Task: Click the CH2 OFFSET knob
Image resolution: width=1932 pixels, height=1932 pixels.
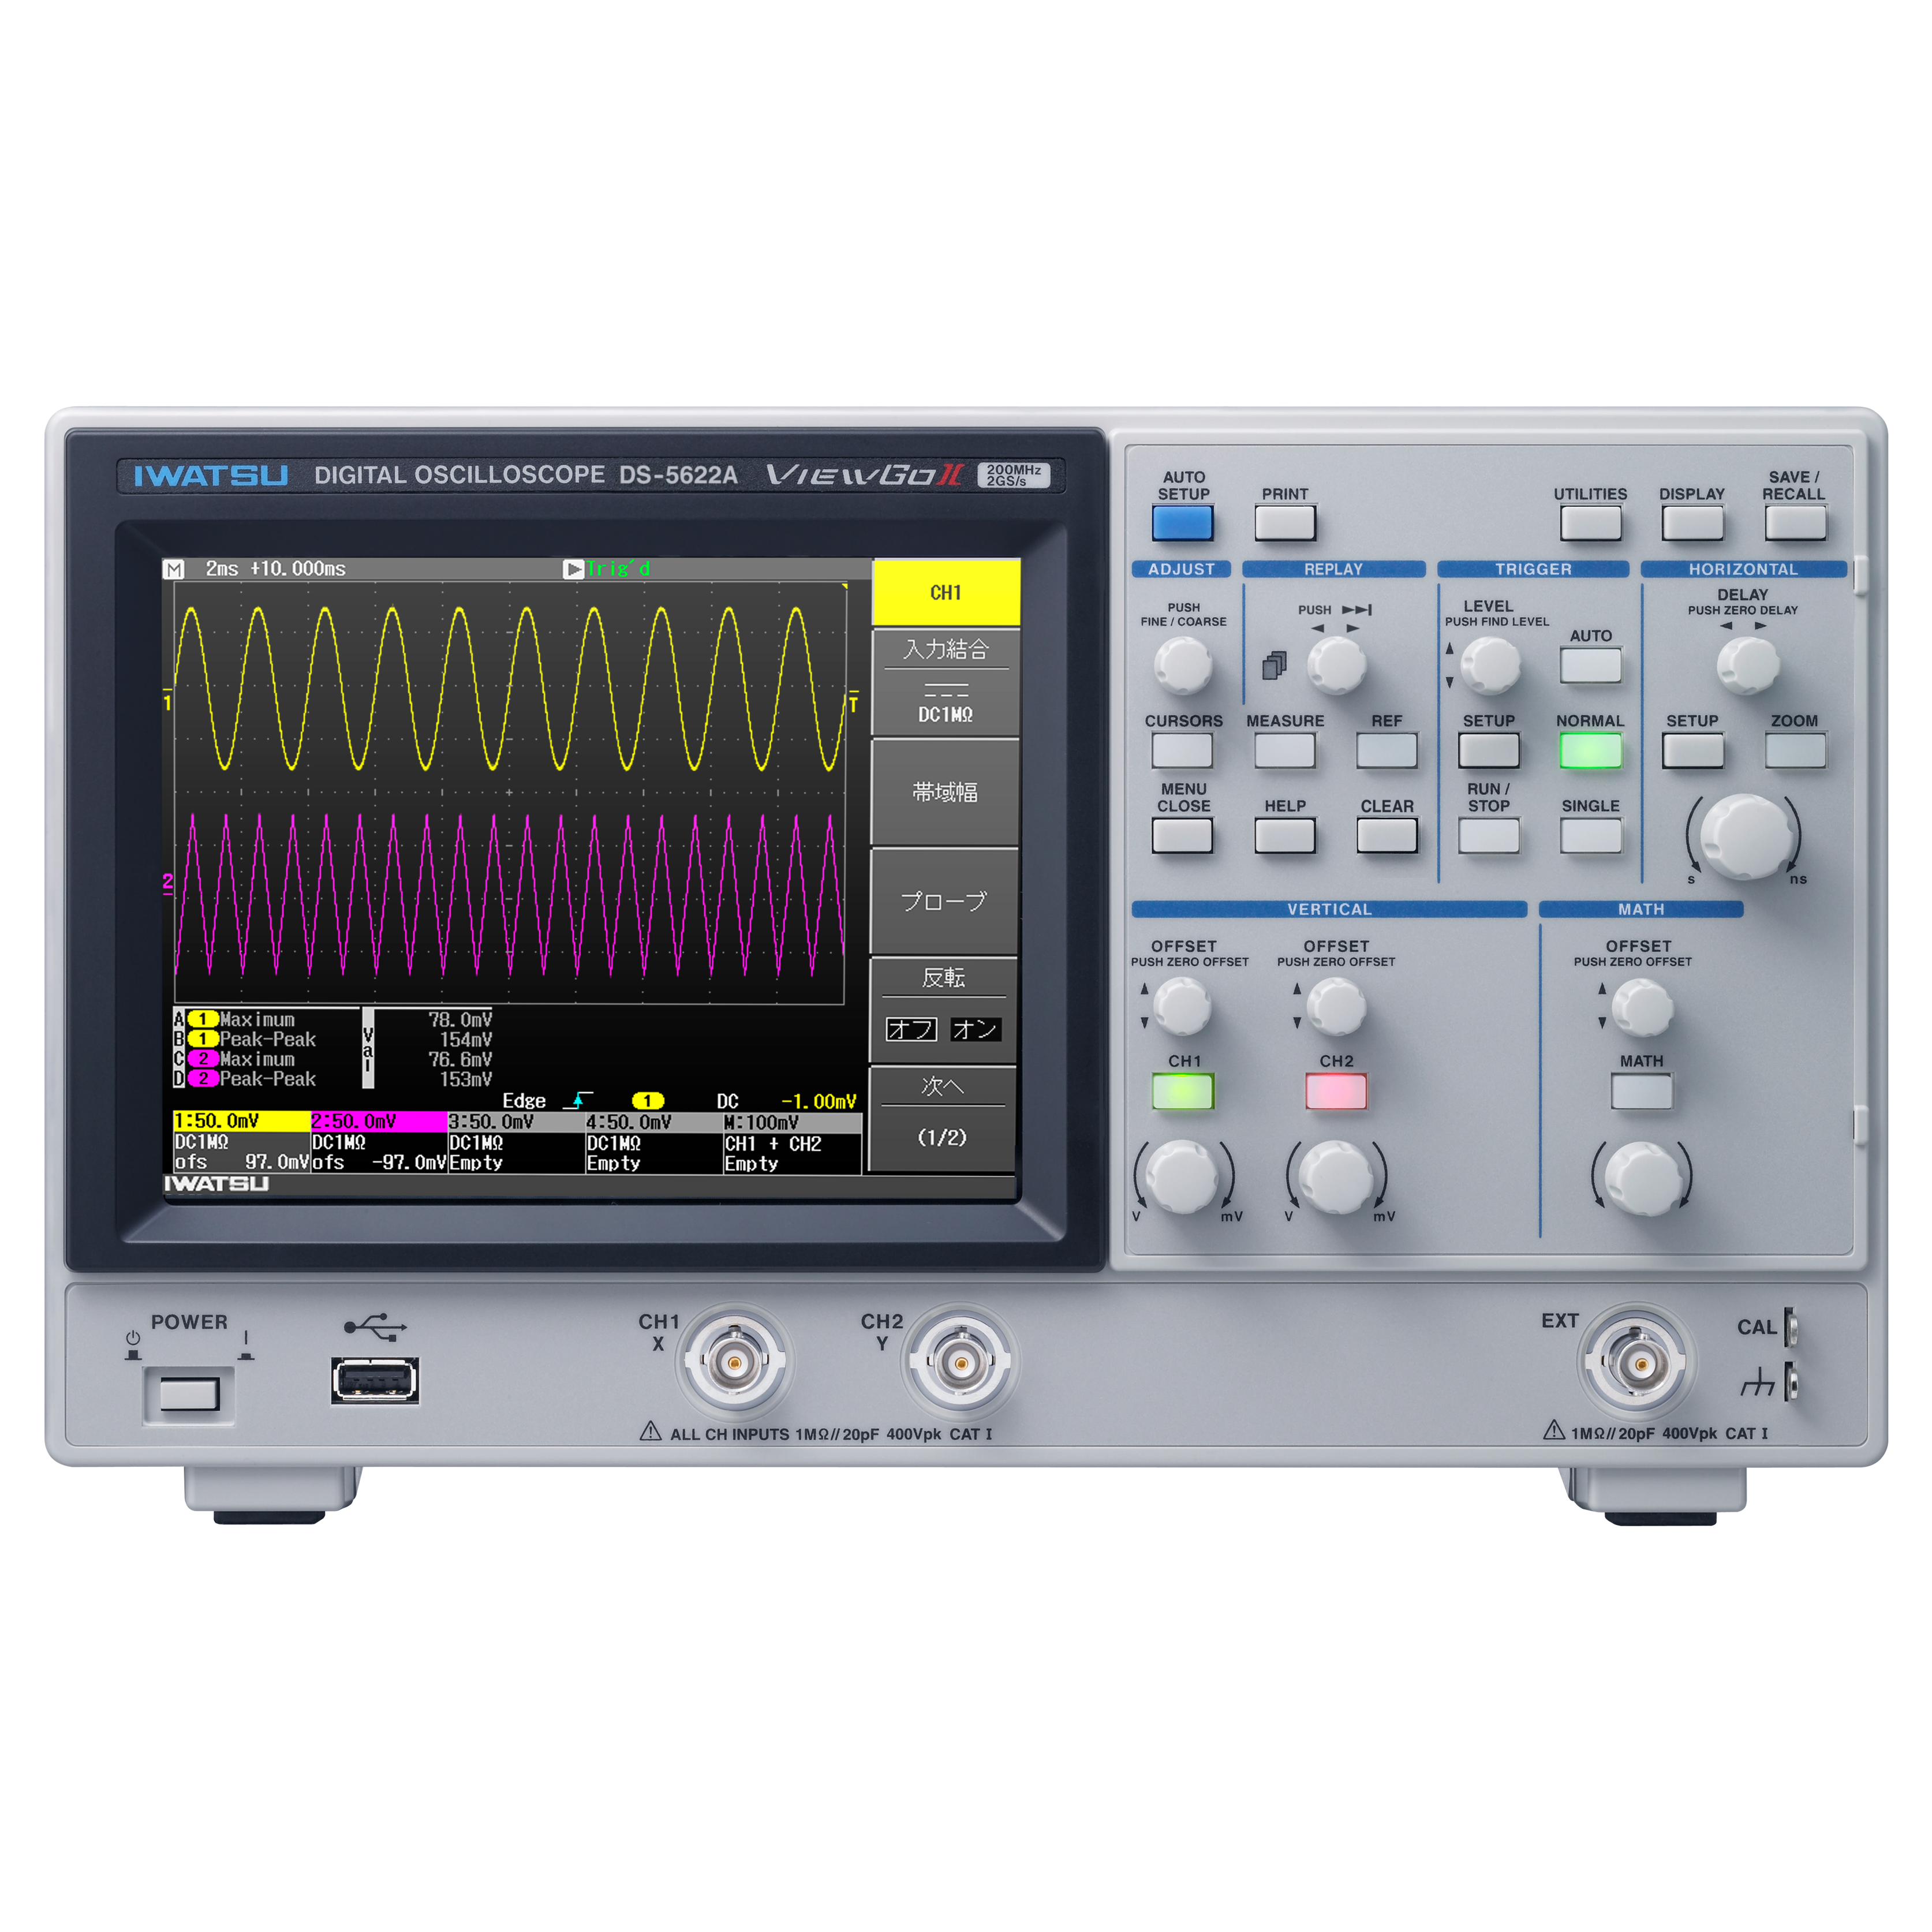Action: 1336,1006
